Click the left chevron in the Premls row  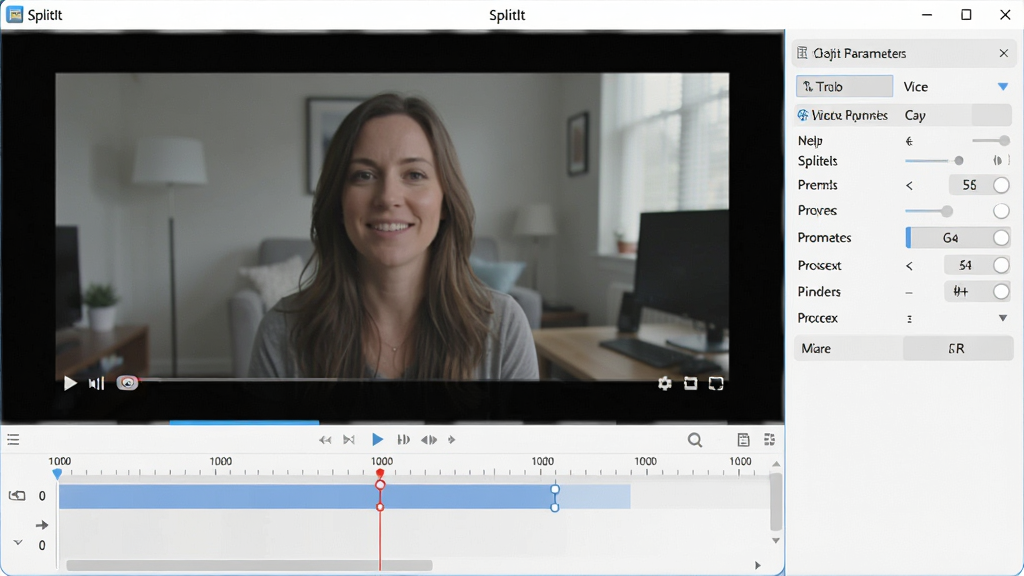[x=909, y=185]
